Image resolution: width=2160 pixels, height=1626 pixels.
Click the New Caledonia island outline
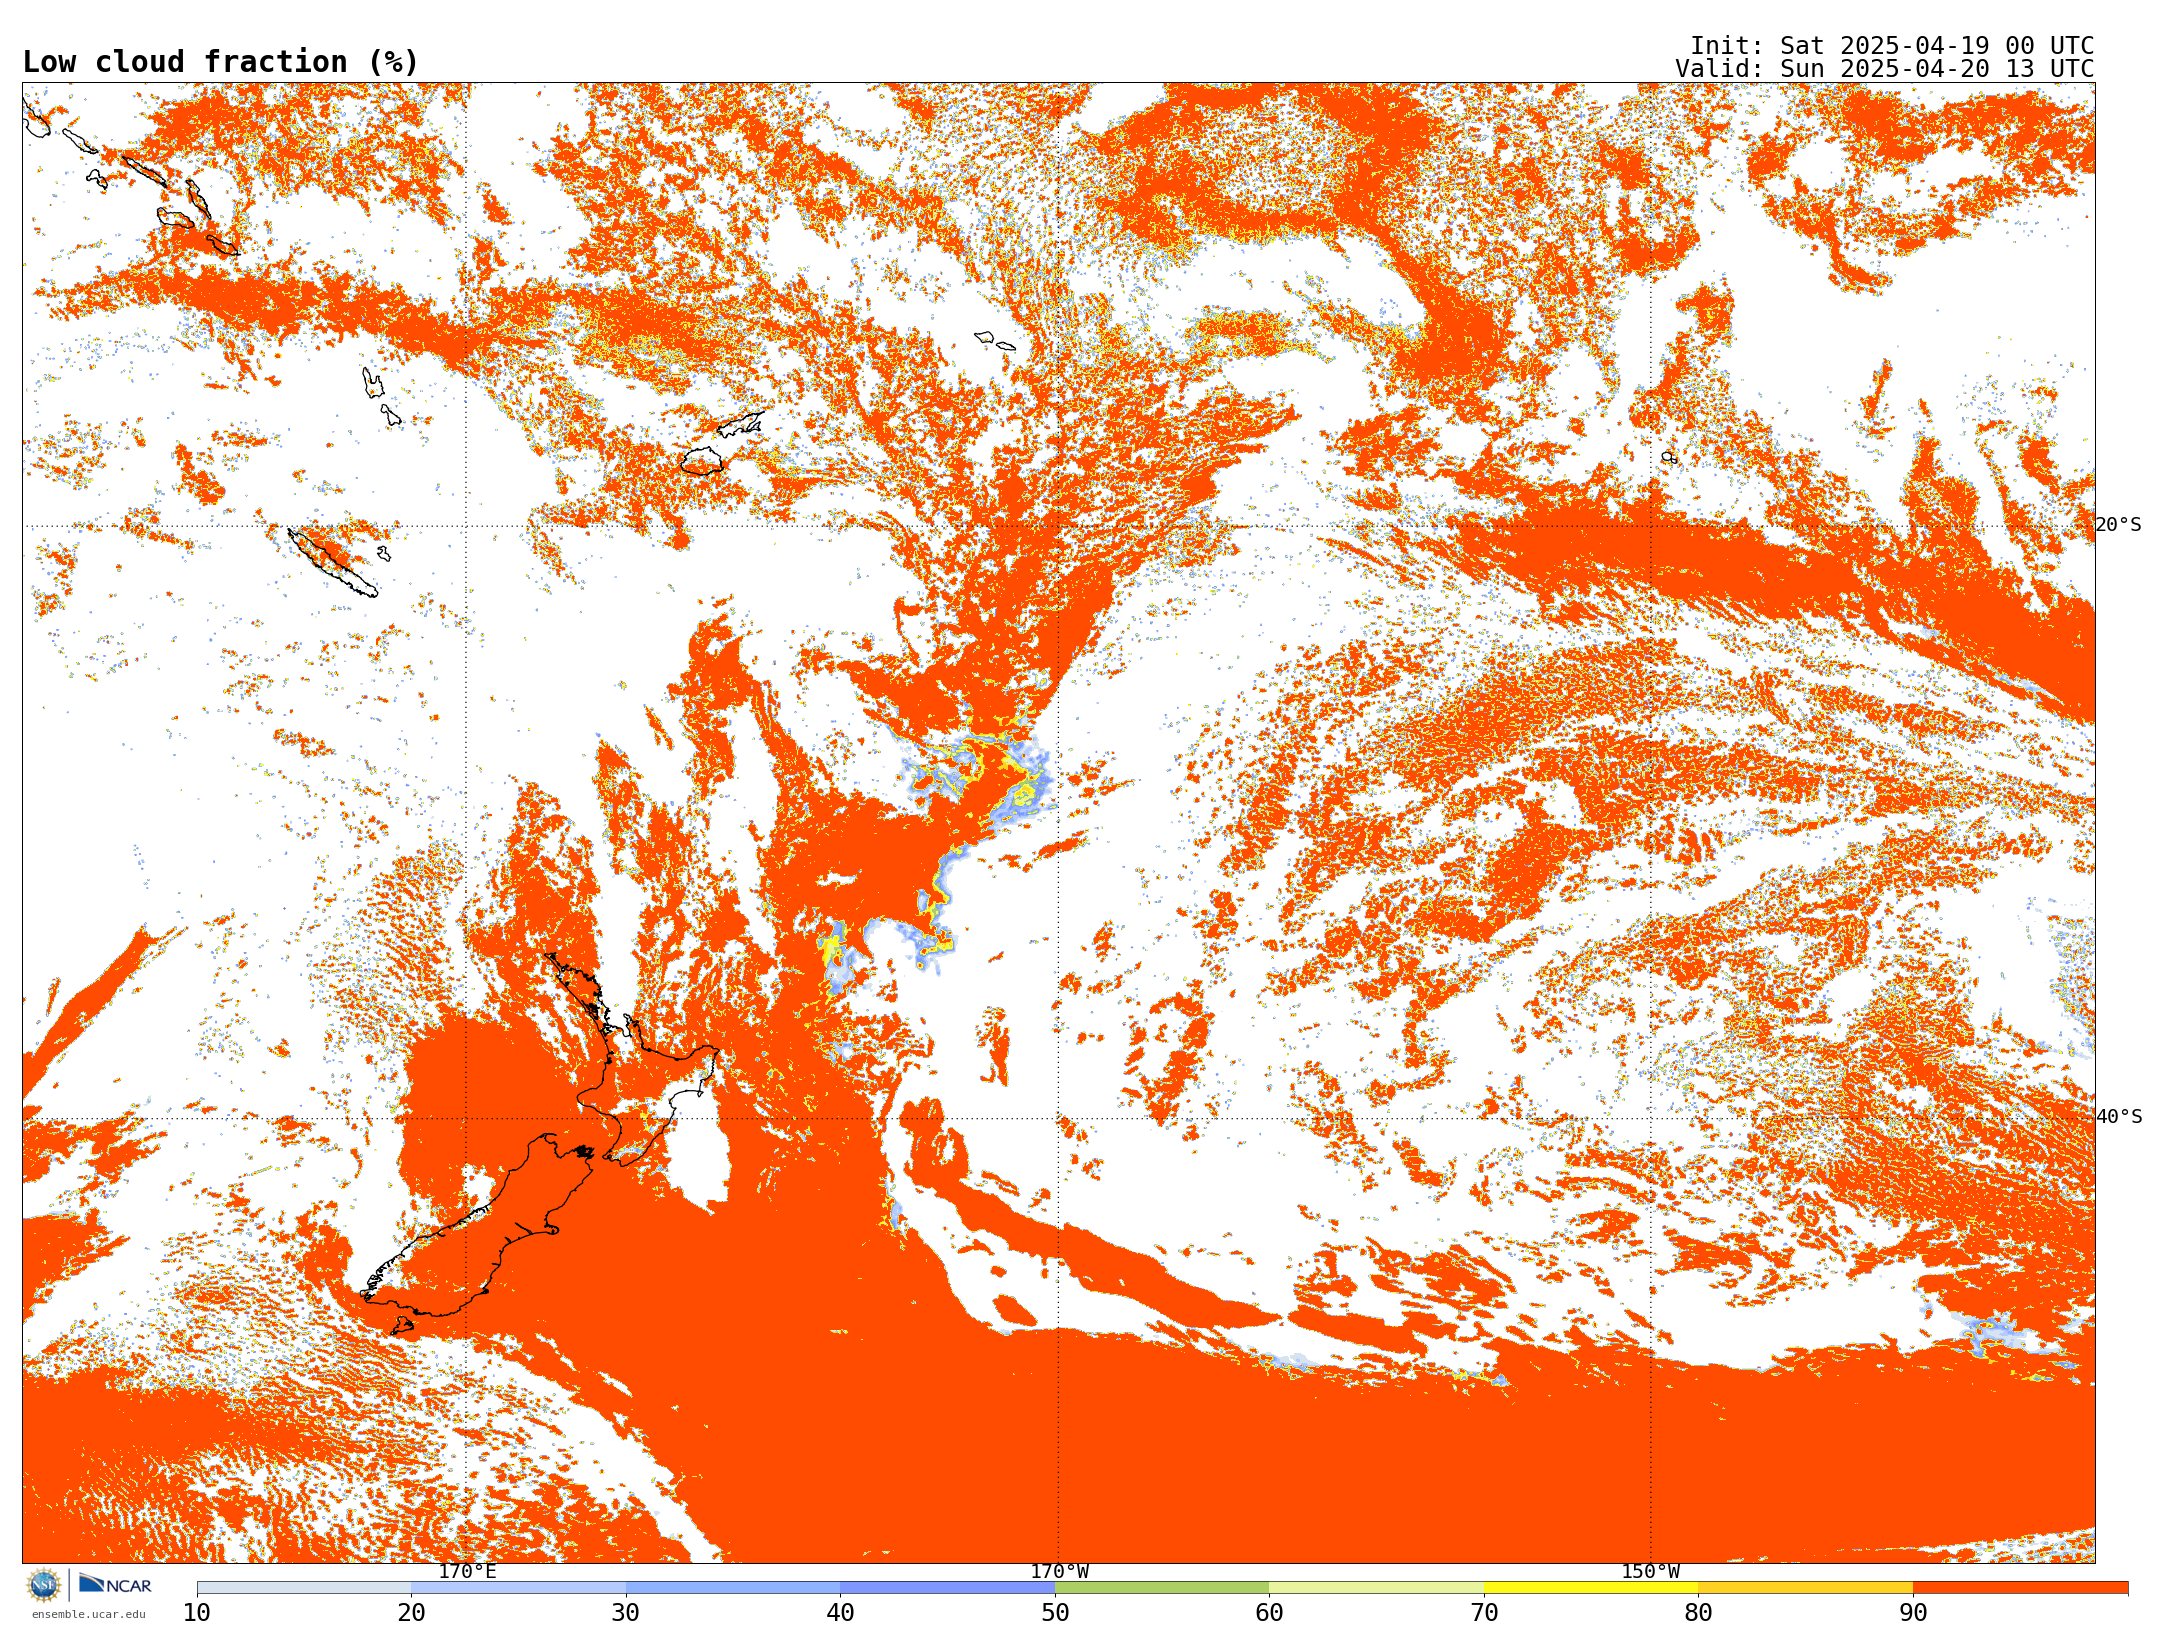[332, 563]
